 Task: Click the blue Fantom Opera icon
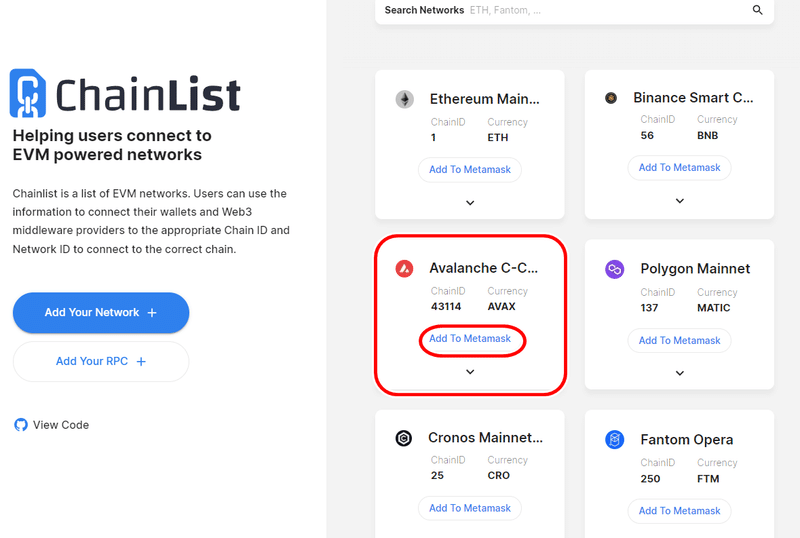point(614,439)
